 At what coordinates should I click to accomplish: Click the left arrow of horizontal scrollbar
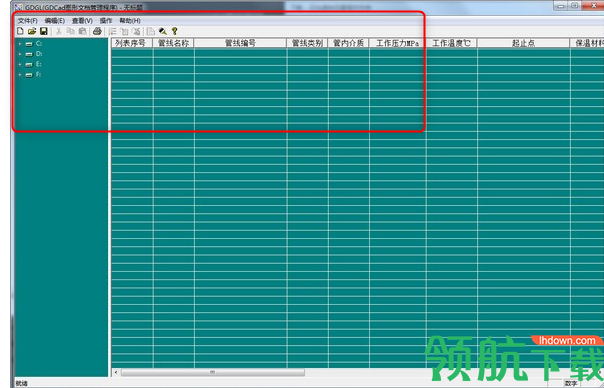116,372
